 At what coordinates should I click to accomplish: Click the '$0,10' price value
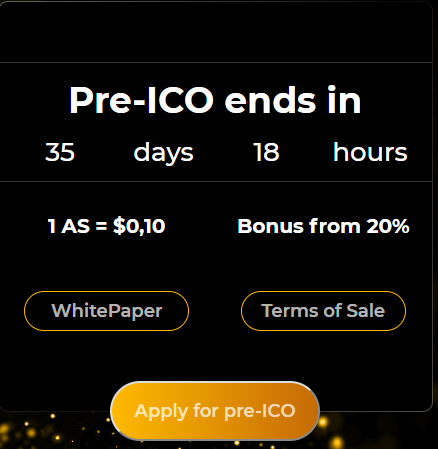pyautogui.click(x=139, y=226)
